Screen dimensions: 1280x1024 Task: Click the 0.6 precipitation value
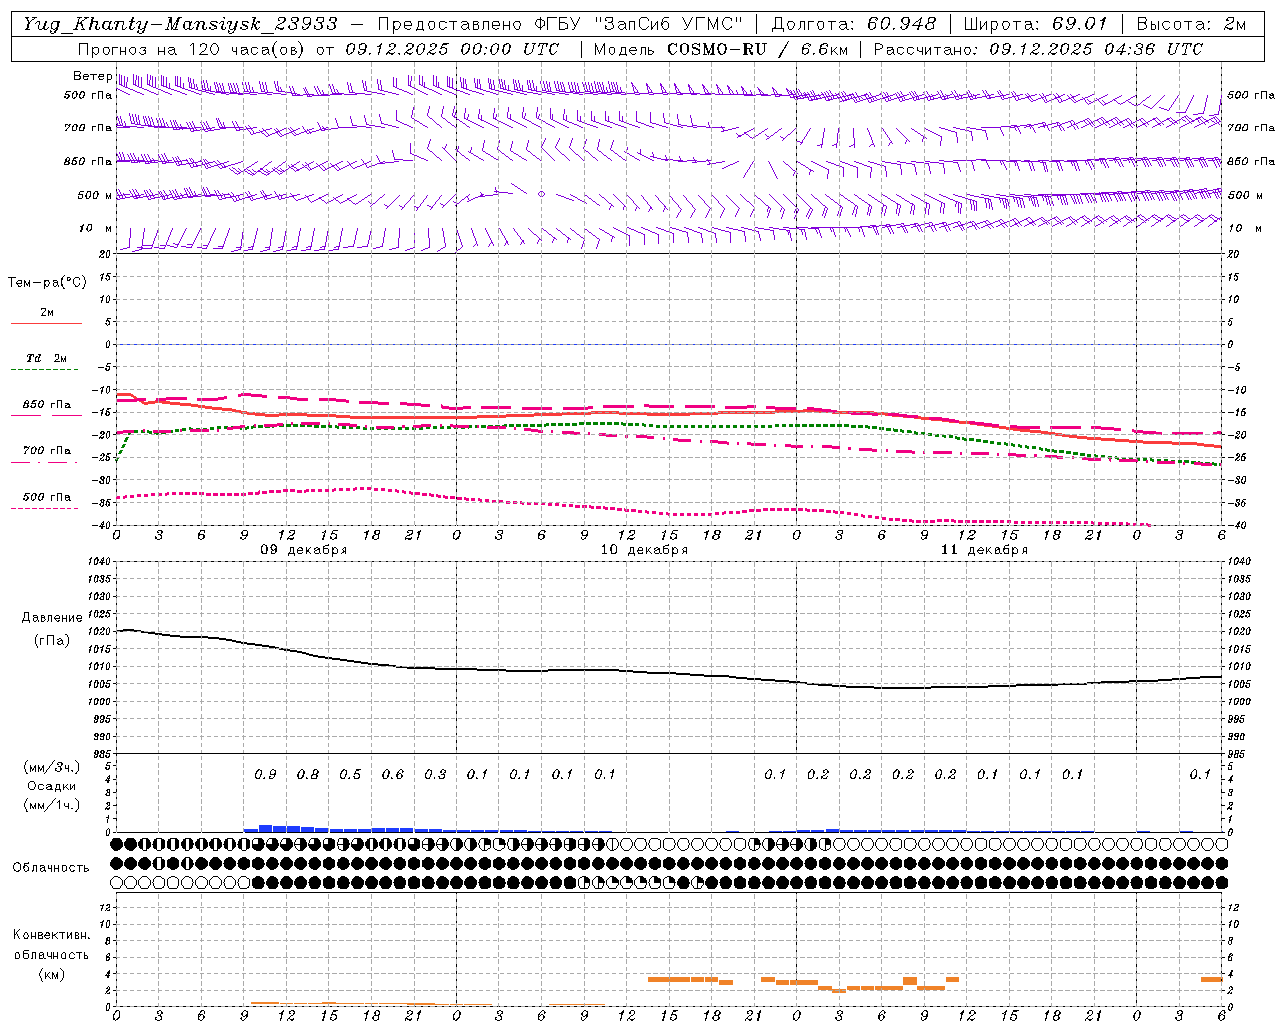(x=393, y=774)
